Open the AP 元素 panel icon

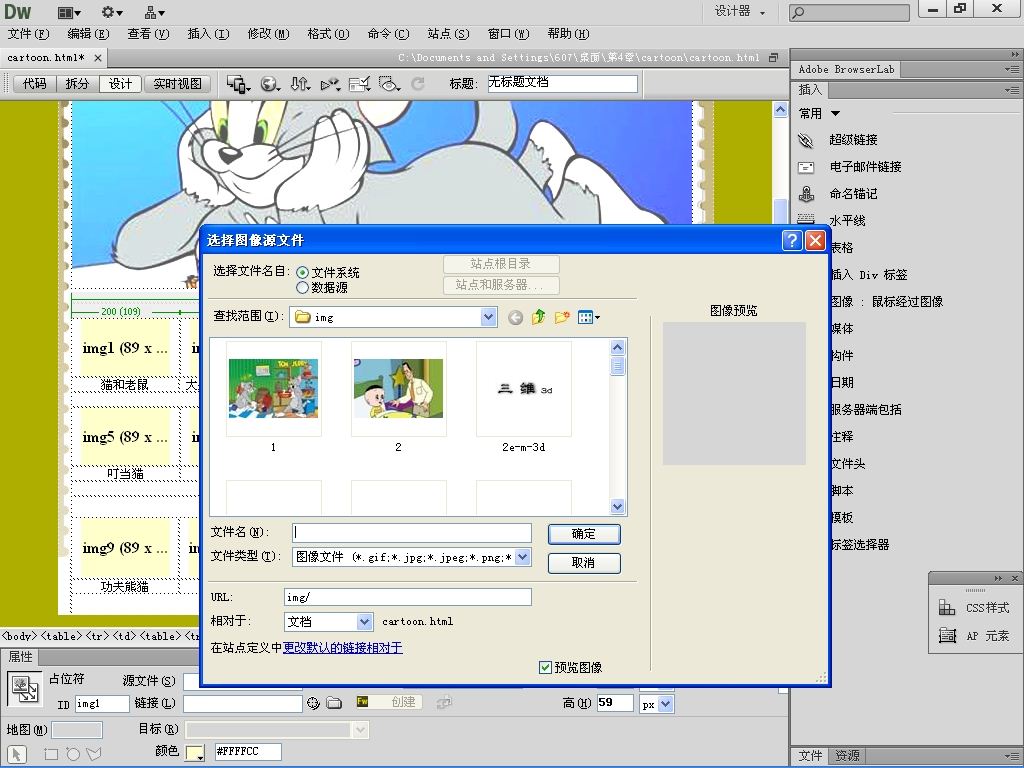pyautogui.click(x=947, y=635)
